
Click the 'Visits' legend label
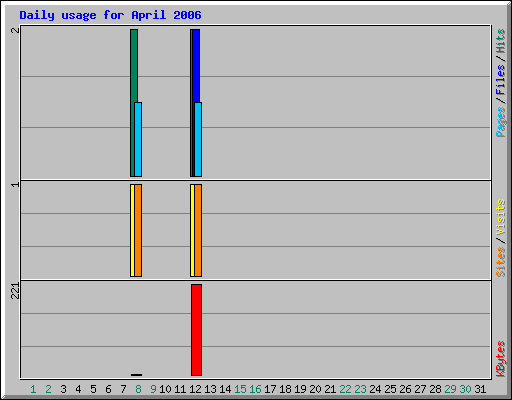coord(500,217)
